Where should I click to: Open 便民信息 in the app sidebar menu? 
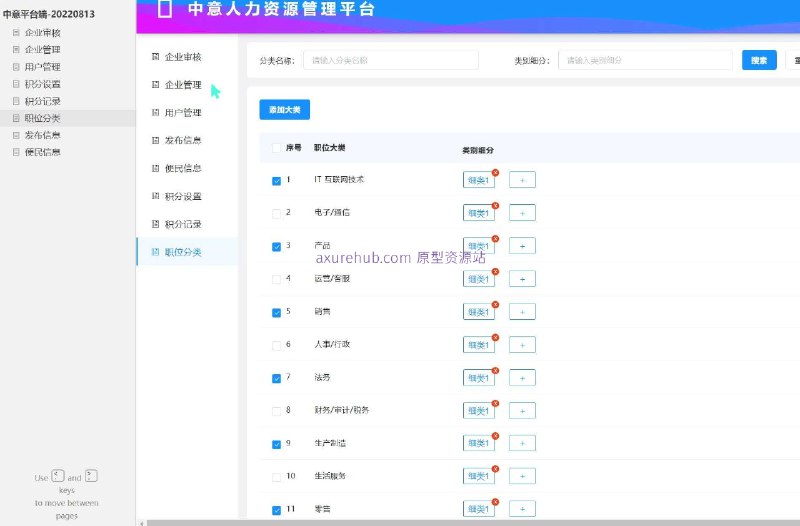[187, 168]
